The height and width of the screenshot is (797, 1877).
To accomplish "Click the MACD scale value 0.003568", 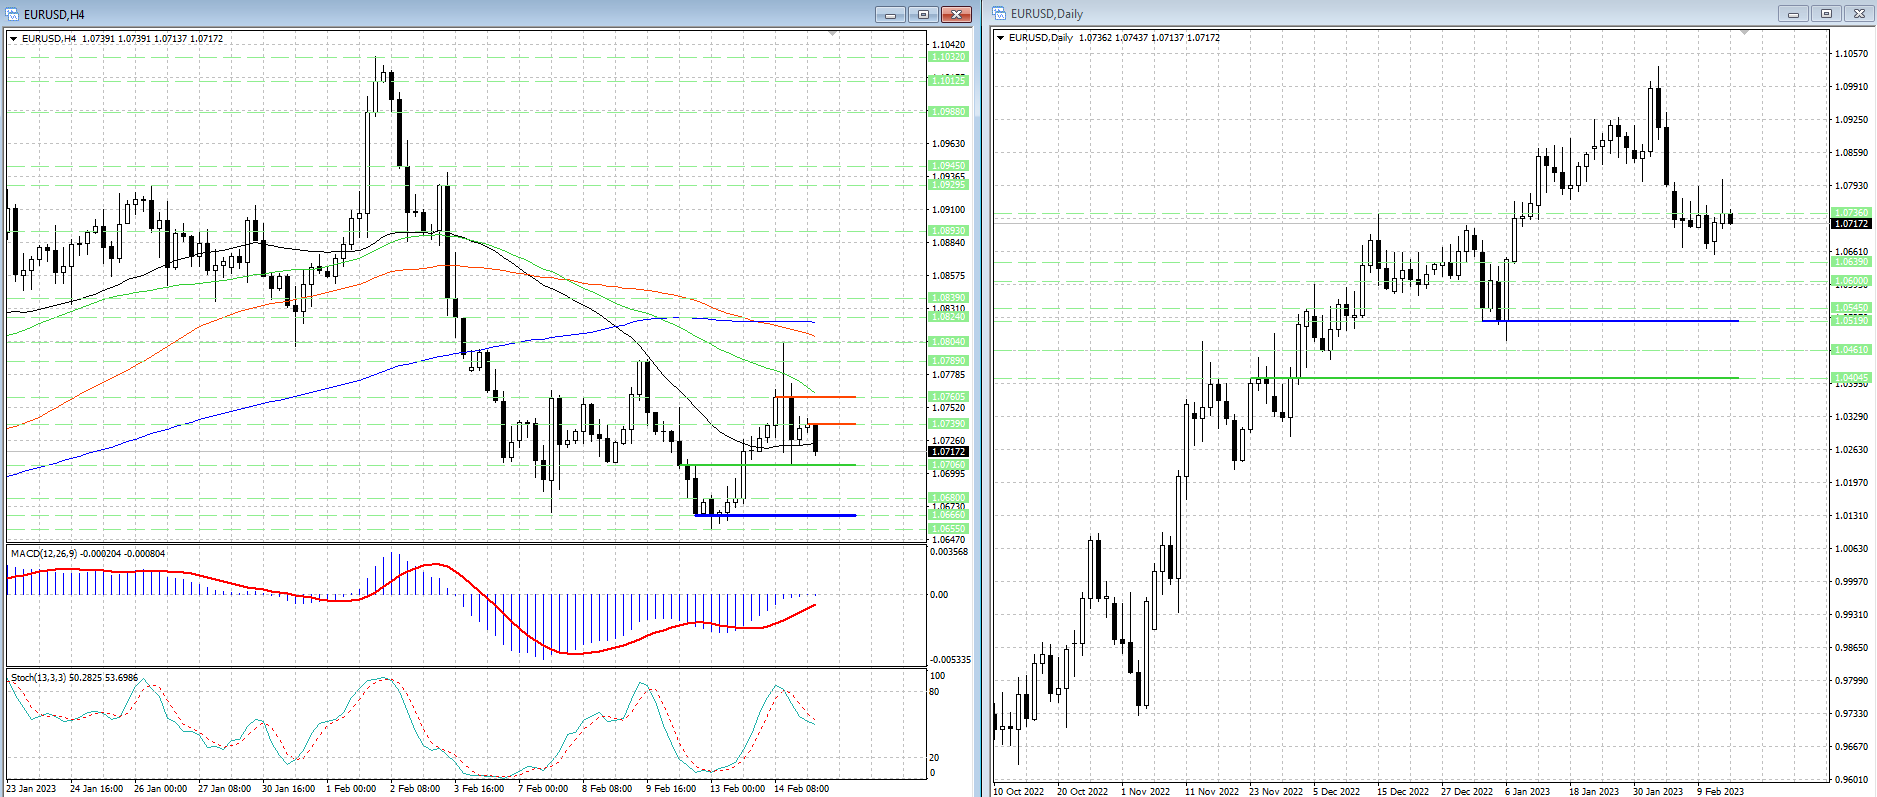I will 949,552.
